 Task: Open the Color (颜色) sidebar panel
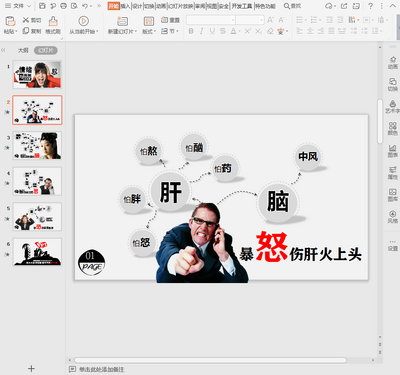[393, 129]
